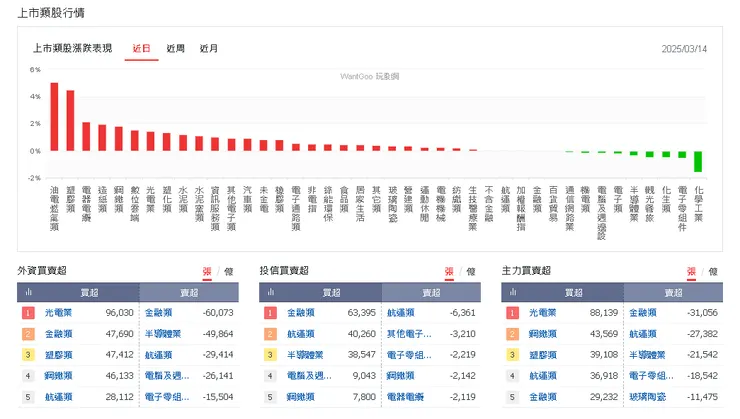Click the 賣超 column header in 外資買賣超 table
Screen dimensions: 740x419
(189, 293)
